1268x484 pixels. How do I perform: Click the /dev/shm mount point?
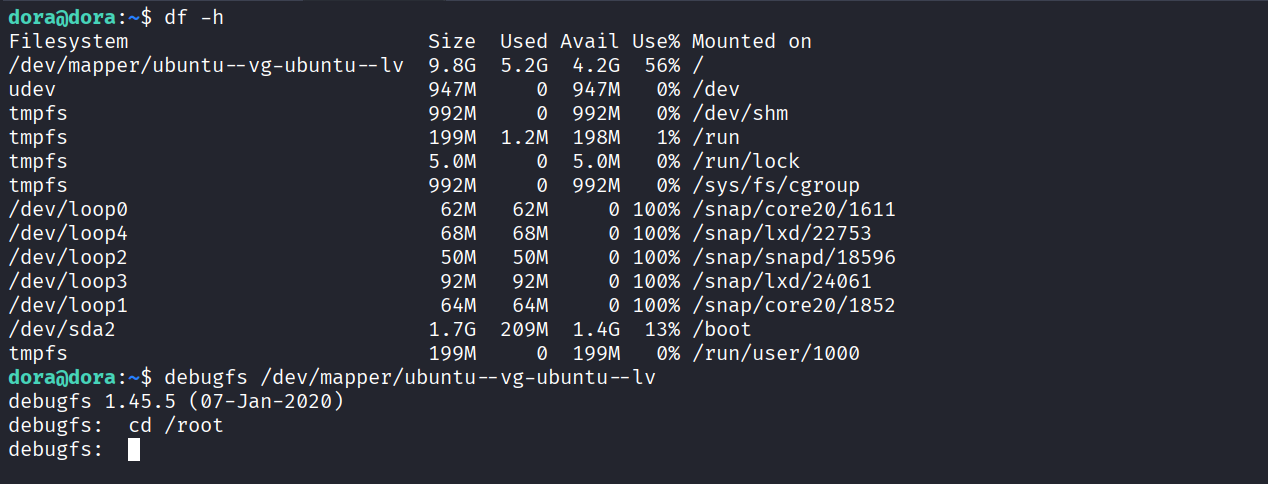[x=739, y=113]
